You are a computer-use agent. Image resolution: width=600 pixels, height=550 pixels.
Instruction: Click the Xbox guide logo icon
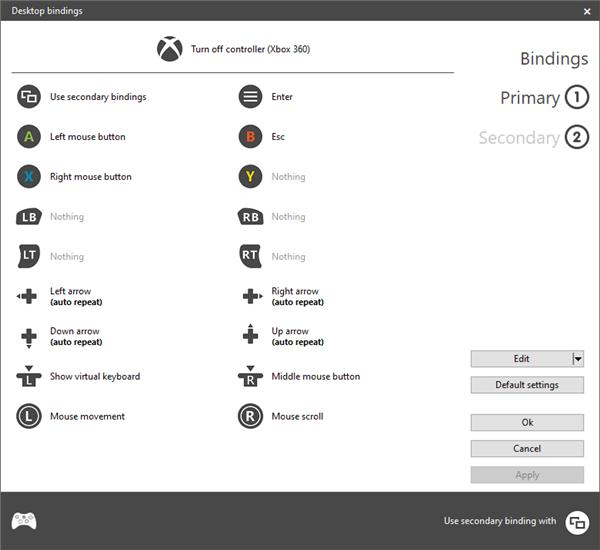click(170, 49)
